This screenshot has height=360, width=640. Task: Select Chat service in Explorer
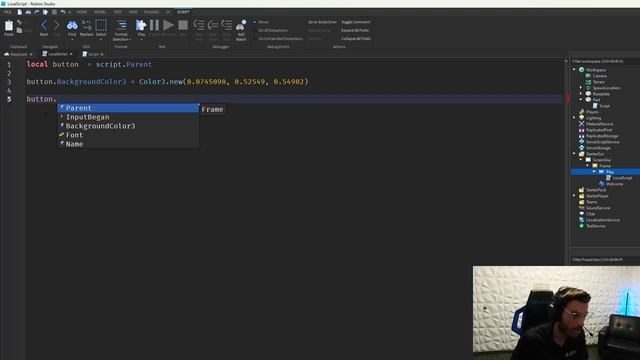coord(590,214)
